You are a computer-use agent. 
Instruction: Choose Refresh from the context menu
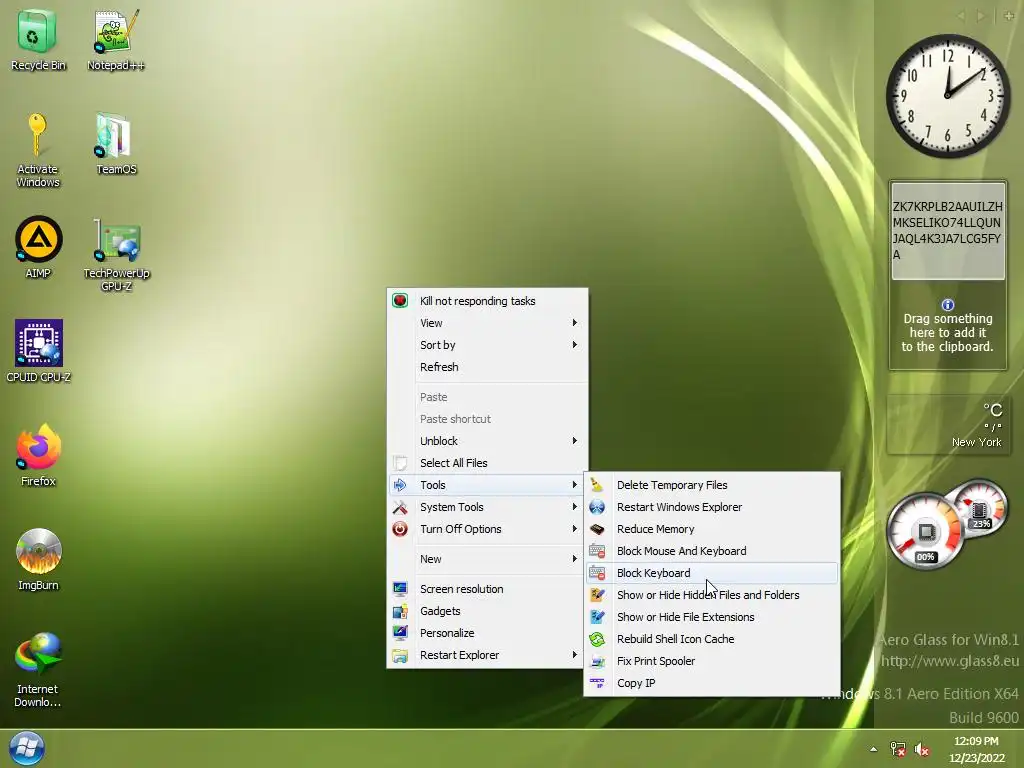click(x=488, y=367)
